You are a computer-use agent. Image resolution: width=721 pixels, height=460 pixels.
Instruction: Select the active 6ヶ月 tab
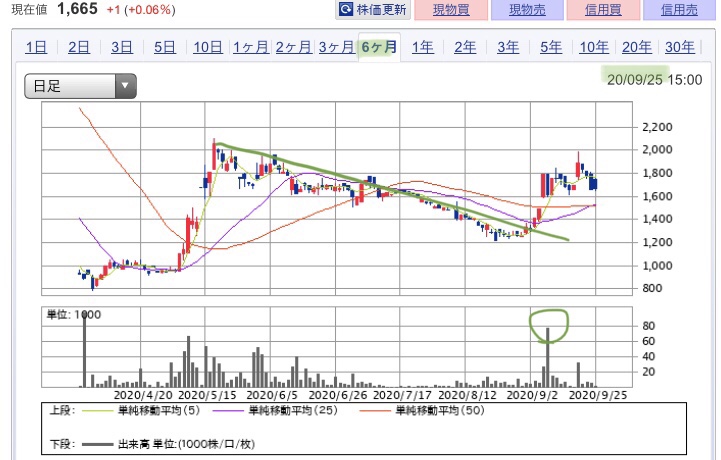[x=379, y=47]
